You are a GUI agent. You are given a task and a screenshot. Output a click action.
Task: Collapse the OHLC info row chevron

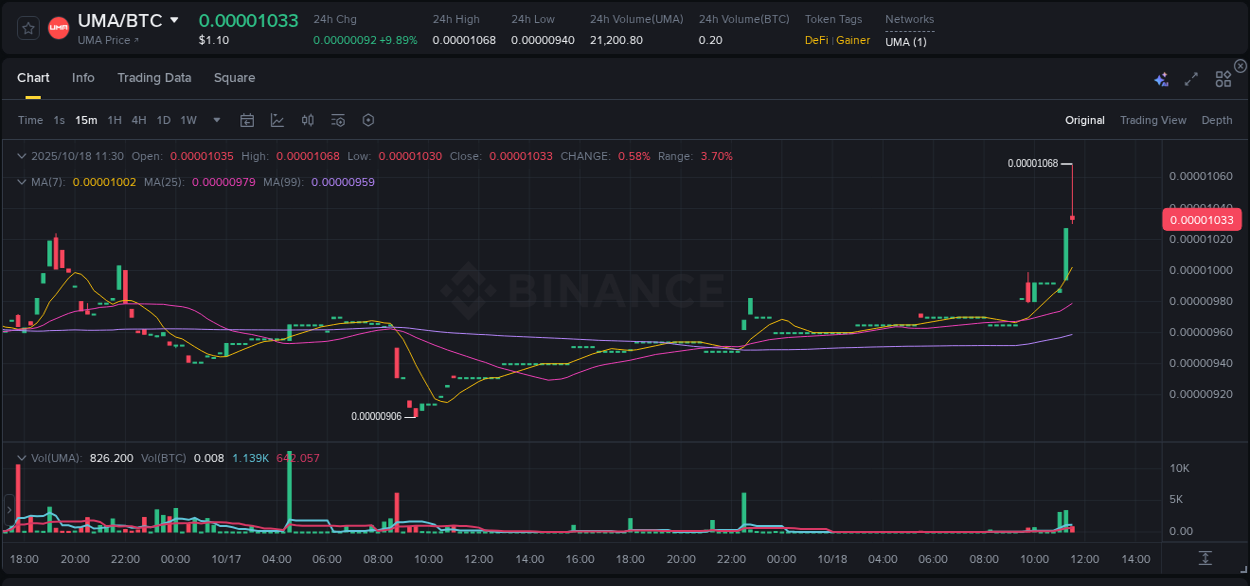(x=21, y=156)
